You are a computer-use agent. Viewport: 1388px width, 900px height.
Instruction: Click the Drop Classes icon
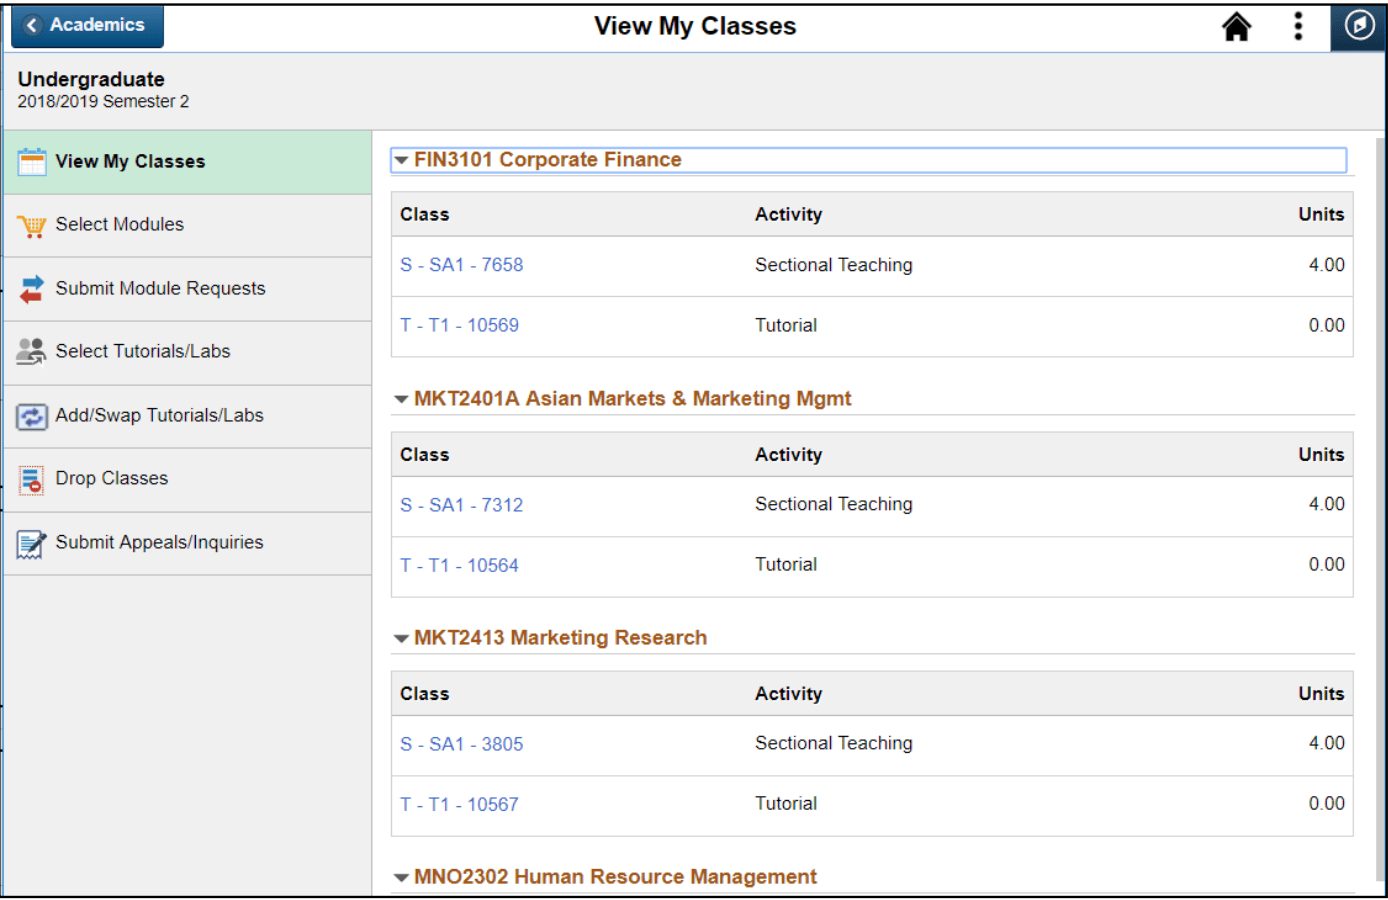[x=31, y=479]
